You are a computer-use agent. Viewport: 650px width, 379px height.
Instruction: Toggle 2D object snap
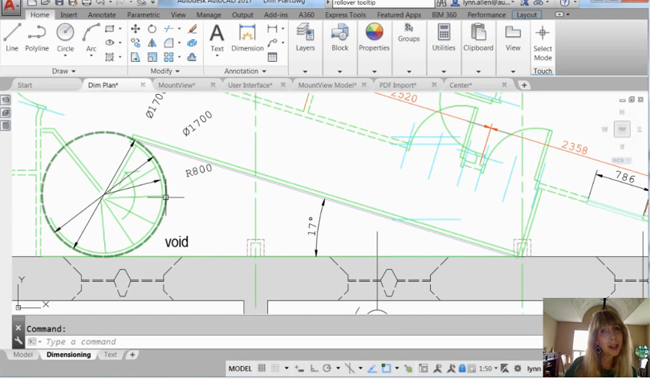pyautogui.click(x=386, y=368)
